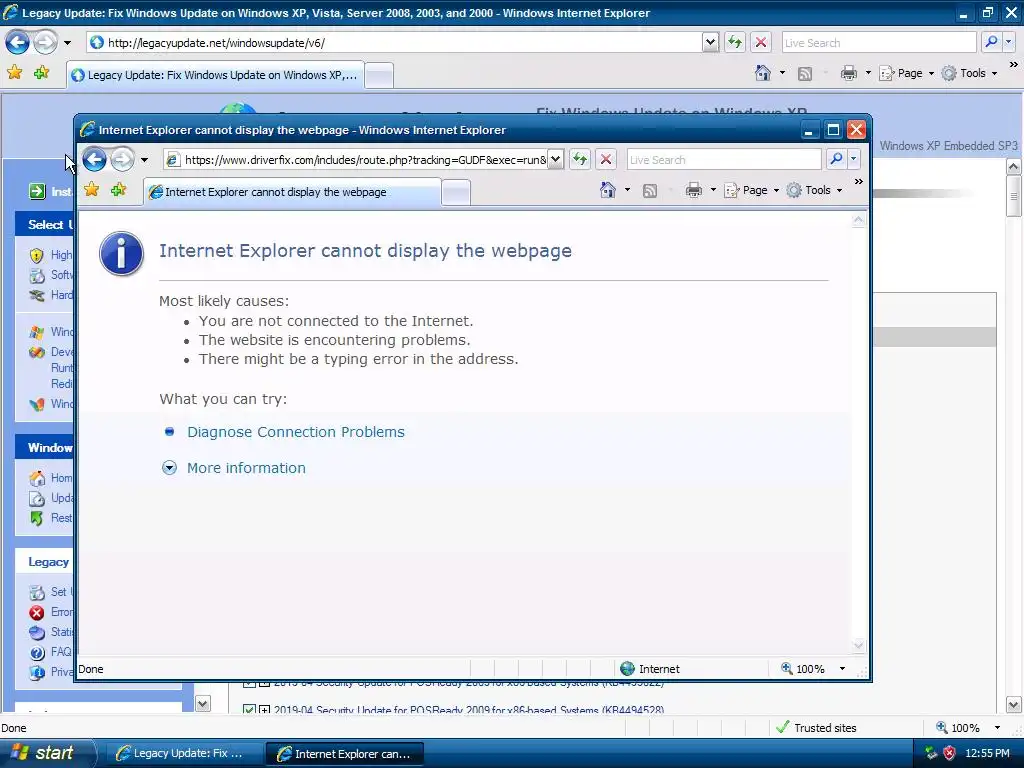Start search in the error window
1024x768 pixels.
pyautogui.click(x=836, y=159)
